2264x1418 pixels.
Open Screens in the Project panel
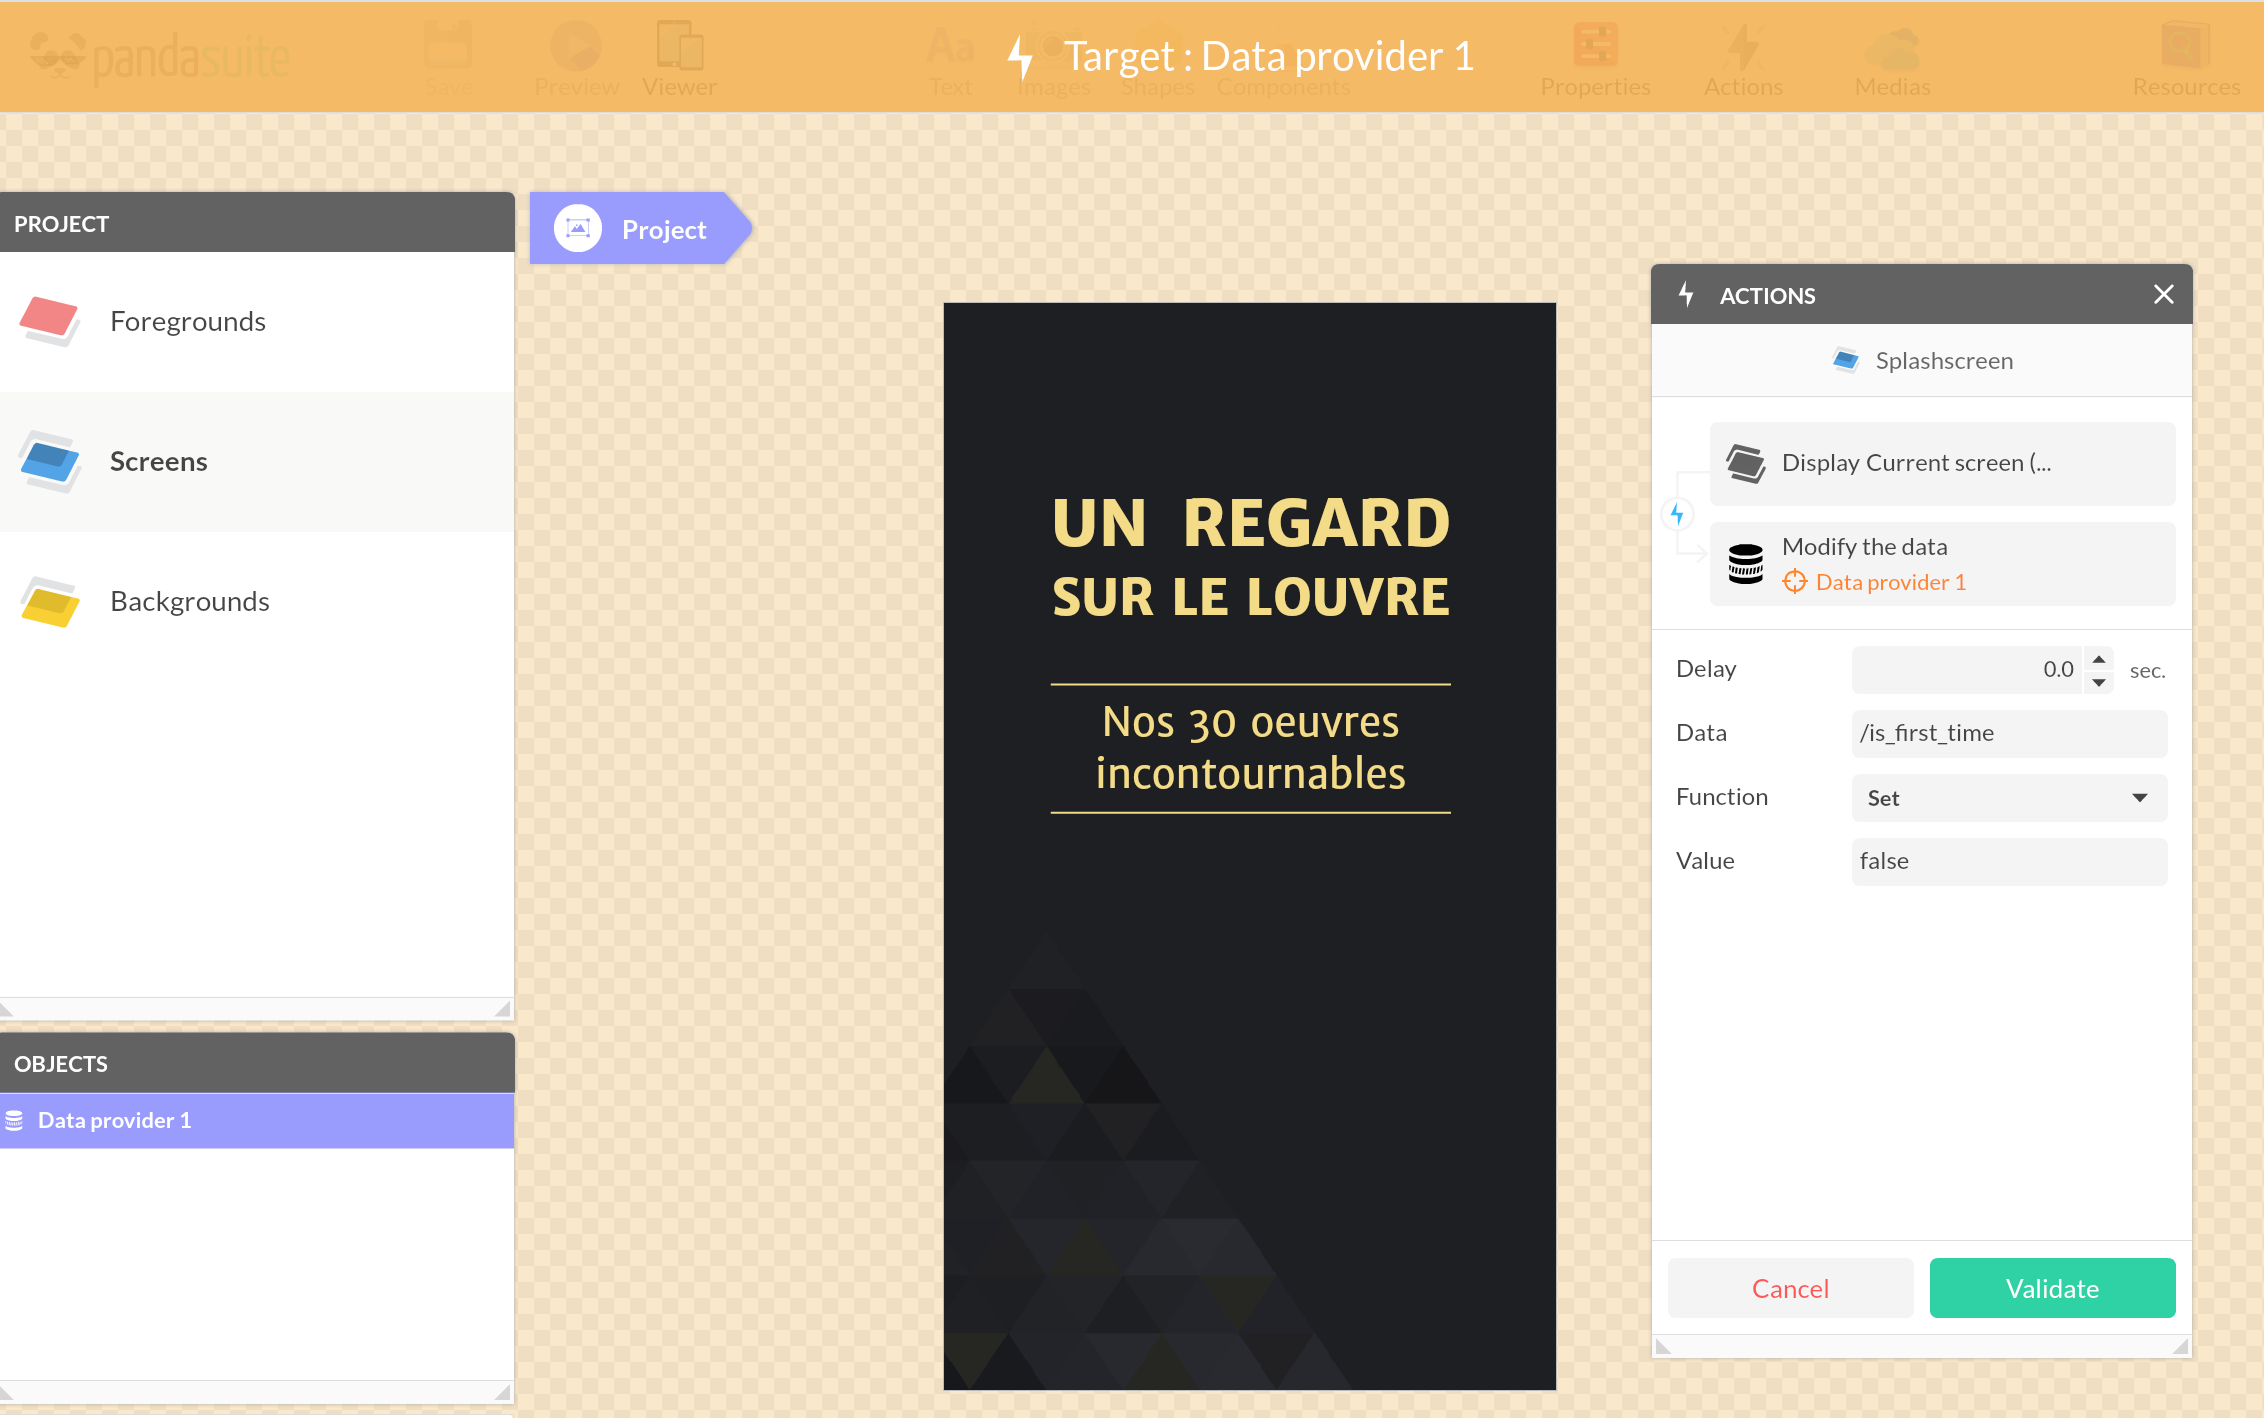pos(257,461)
